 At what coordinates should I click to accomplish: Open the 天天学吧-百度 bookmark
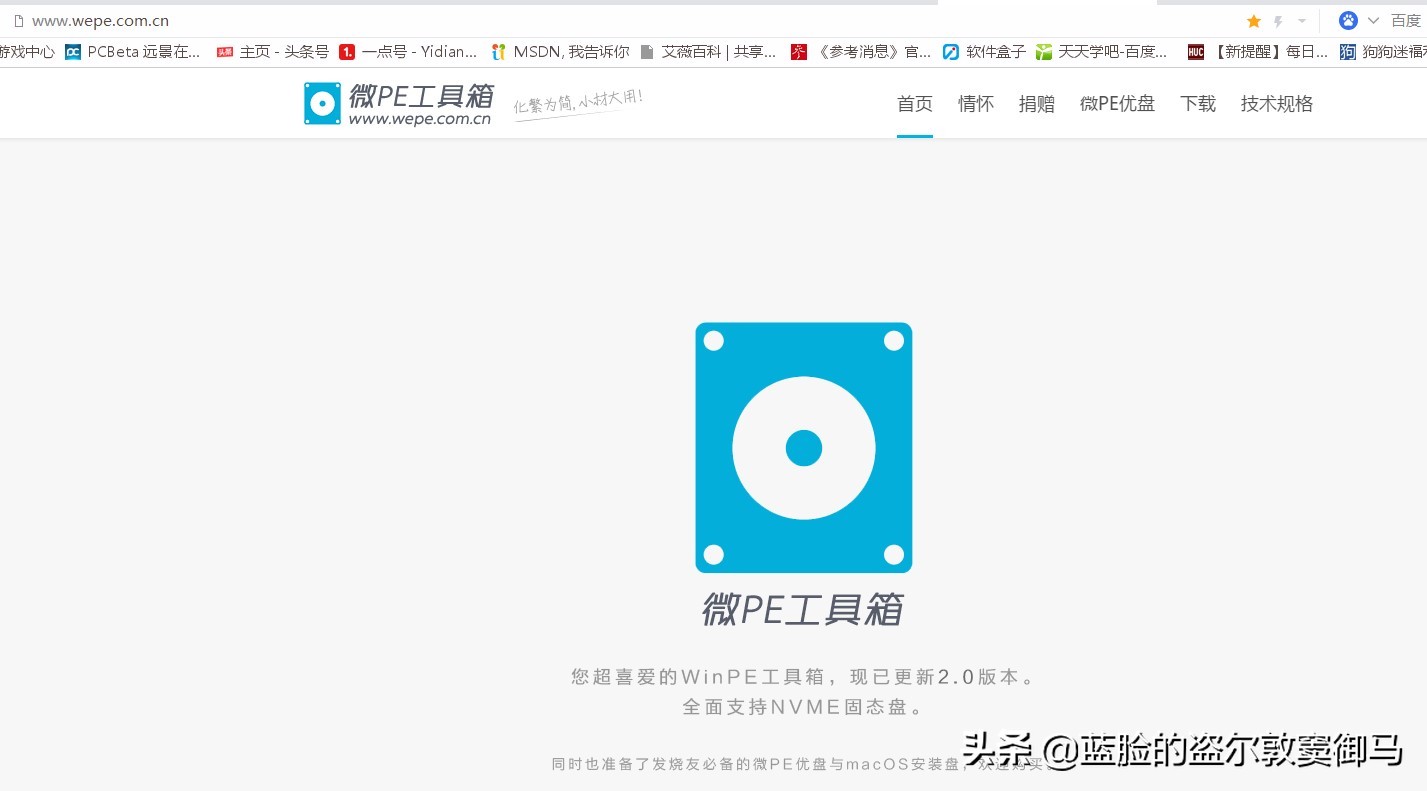pyautogui.click(x=1102, y=52)
